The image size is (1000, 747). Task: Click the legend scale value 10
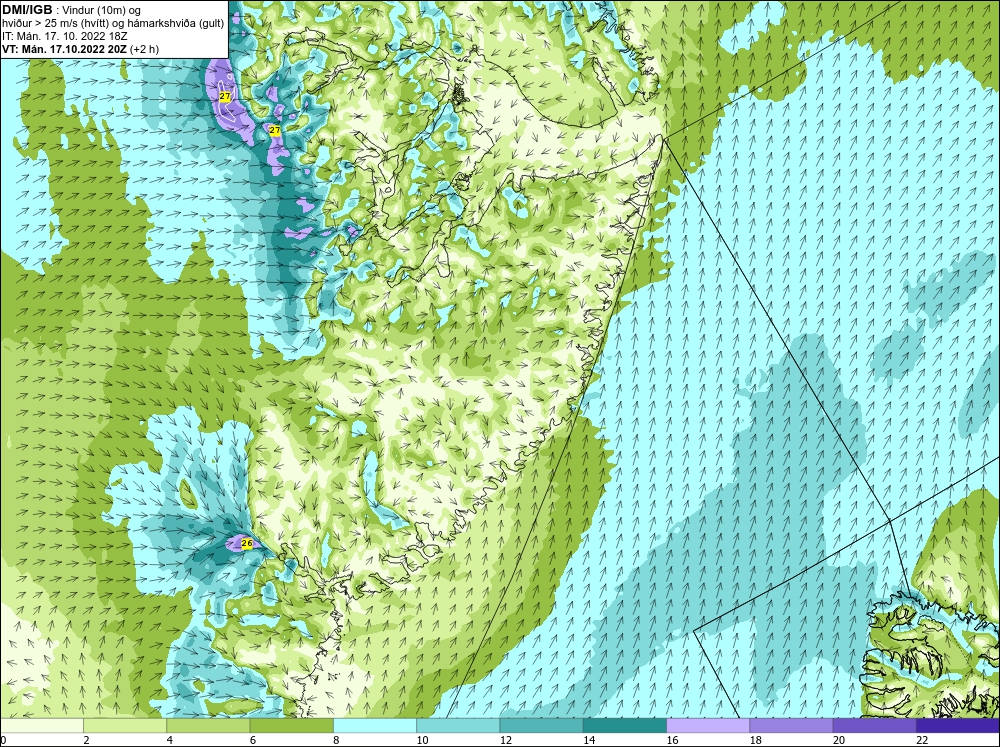coord(422,740)
